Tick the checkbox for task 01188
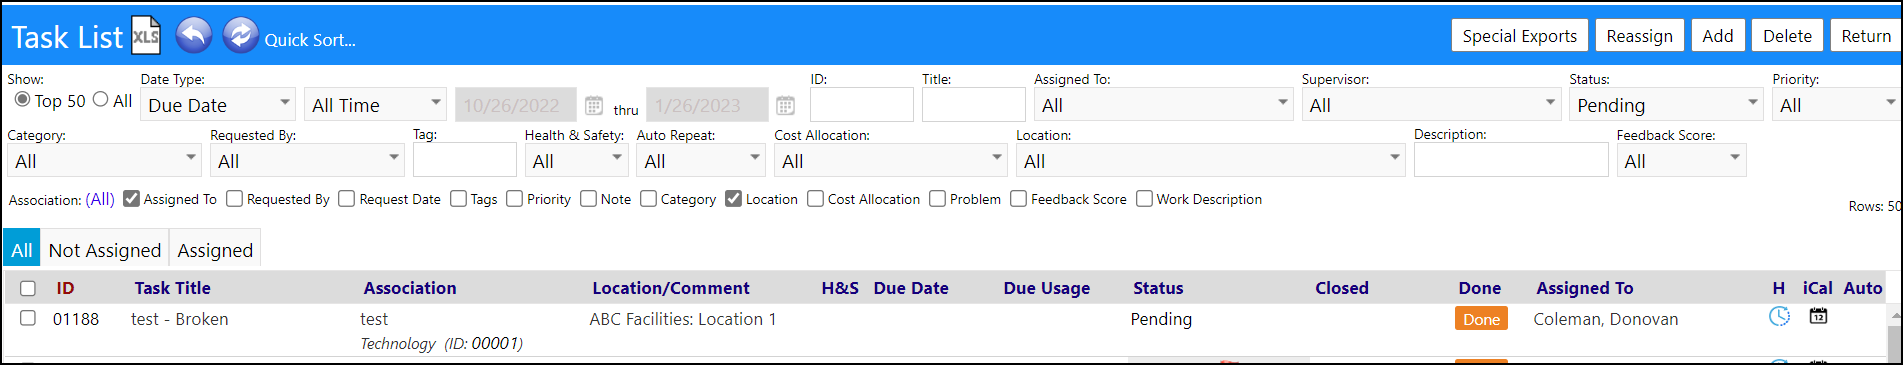 [28, 318]
